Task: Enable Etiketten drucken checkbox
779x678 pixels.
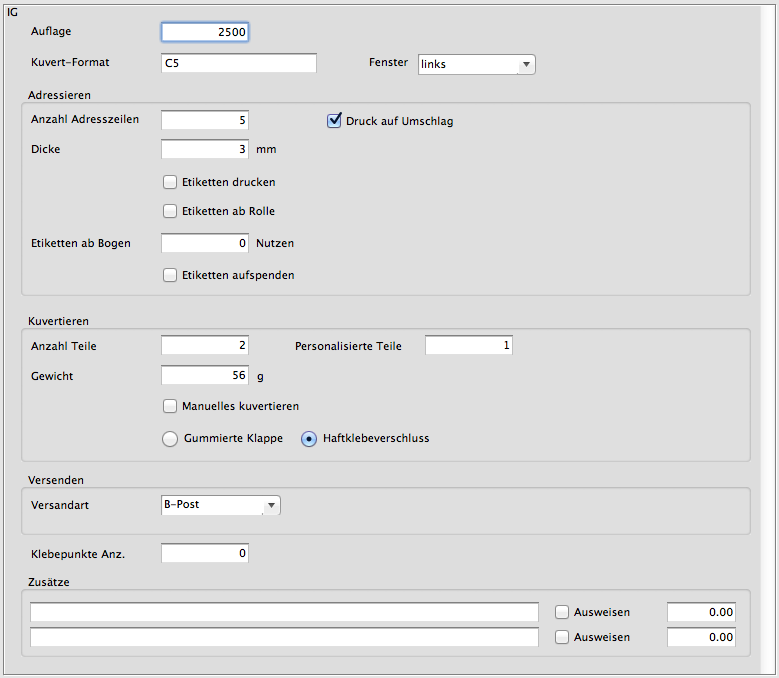Action: 170,182
